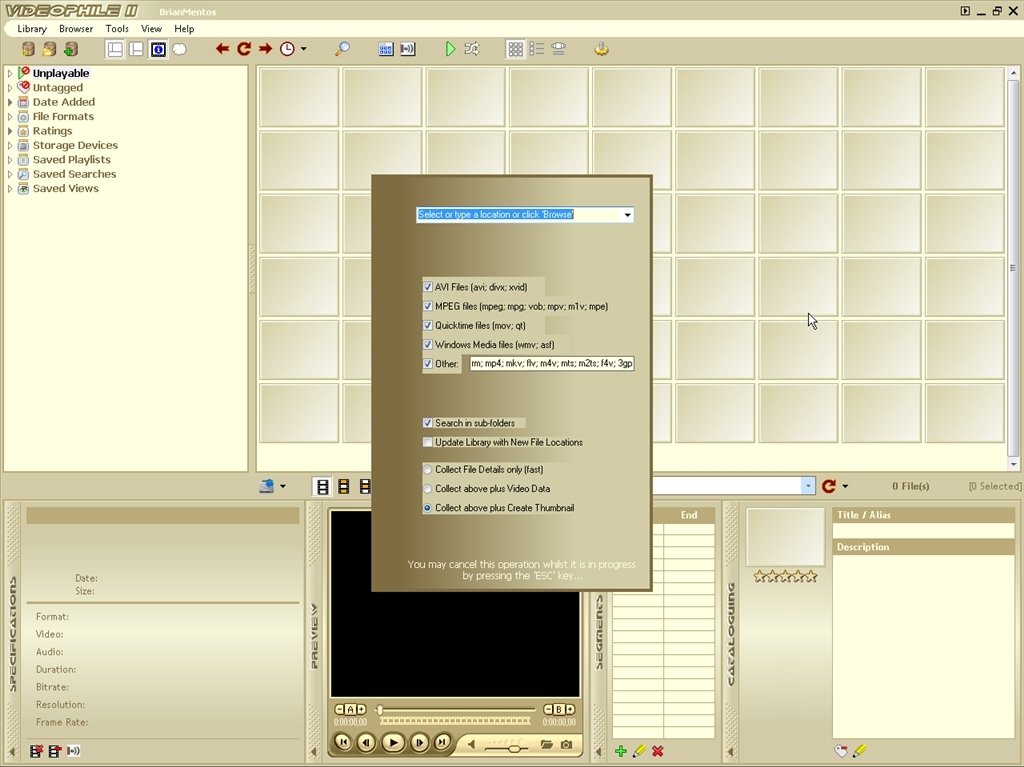
Task: Toggle Windows Media files checkbox
Action: click(428, 344)
